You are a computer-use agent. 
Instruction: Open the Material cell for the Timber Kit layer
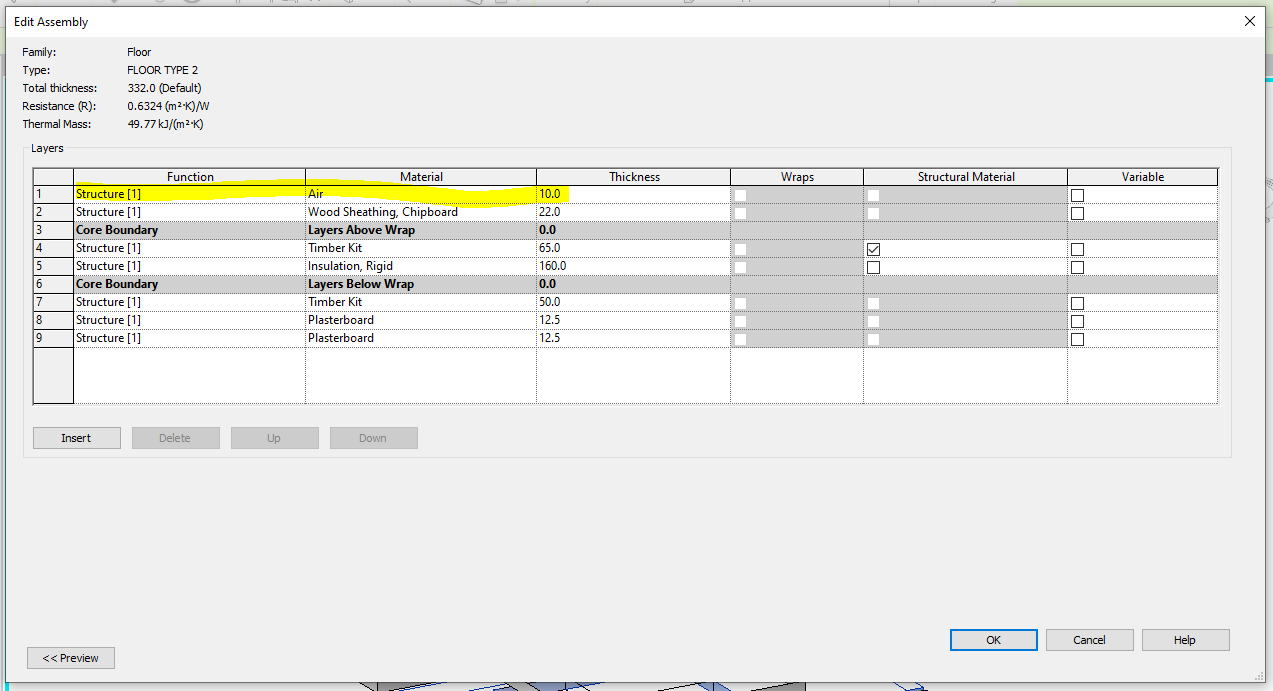point(421,247)
